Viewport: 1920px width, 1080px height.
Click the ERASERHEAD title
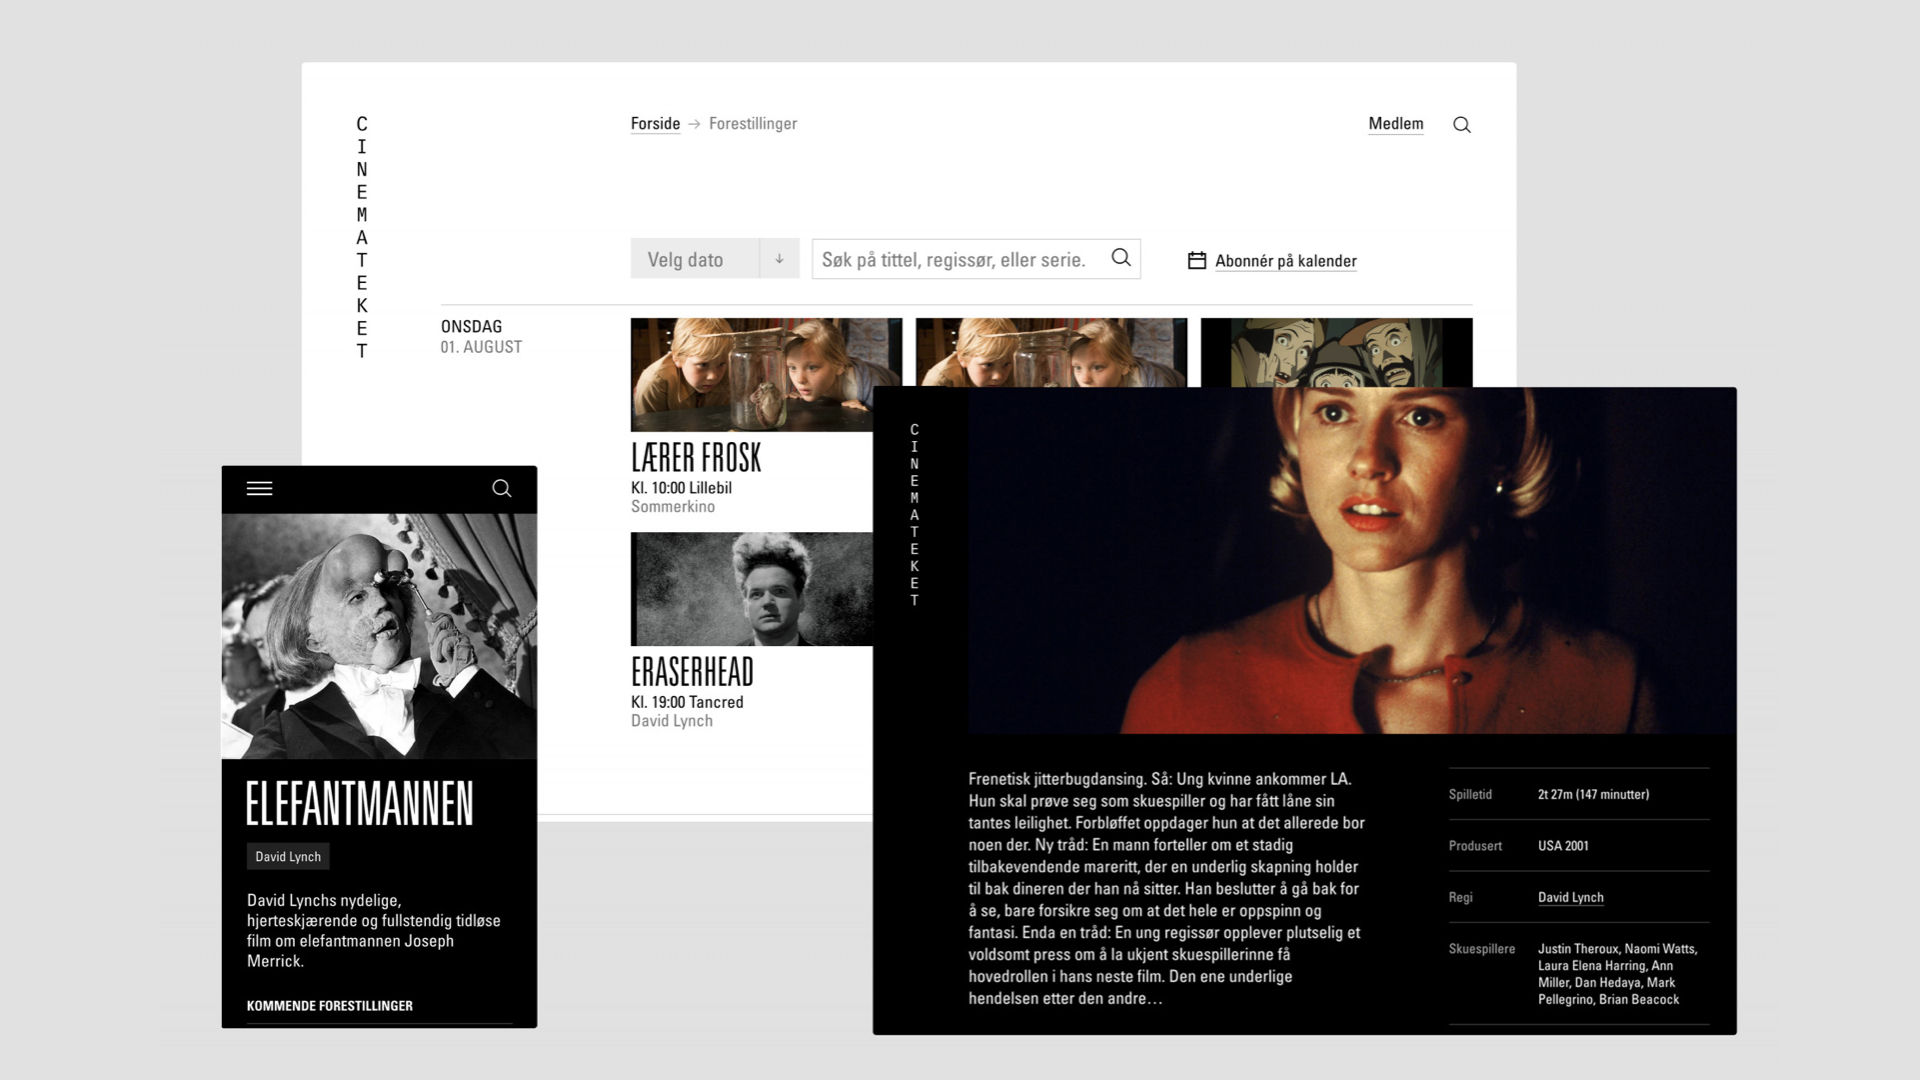coord(692,672)
